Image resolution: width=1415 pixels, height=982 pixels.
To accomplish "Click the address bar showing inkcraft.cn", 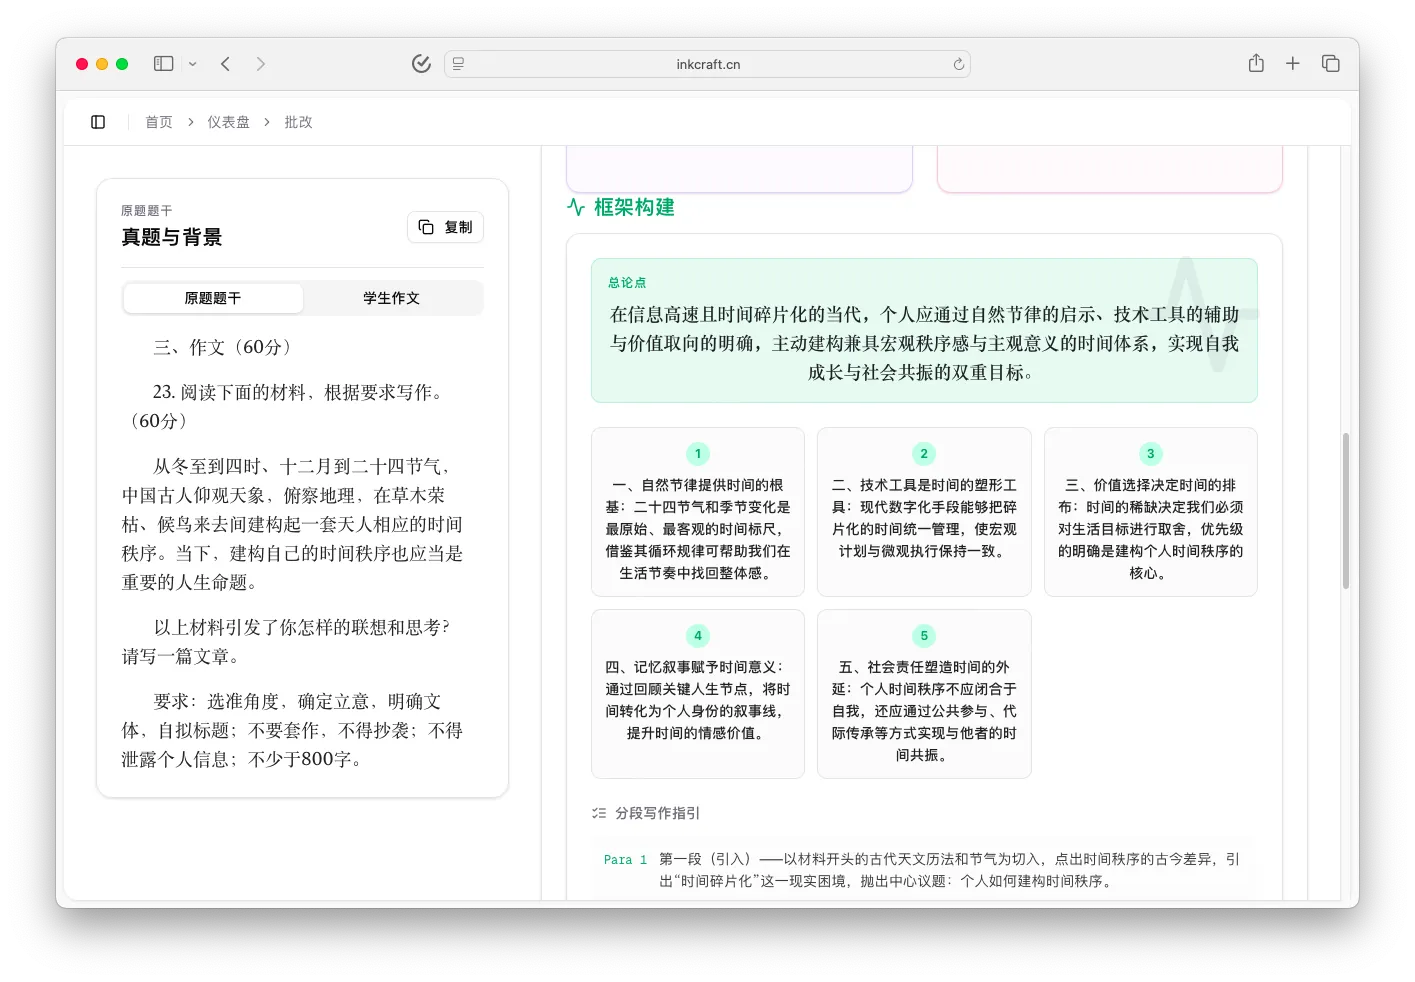I will tap(708, 63).
